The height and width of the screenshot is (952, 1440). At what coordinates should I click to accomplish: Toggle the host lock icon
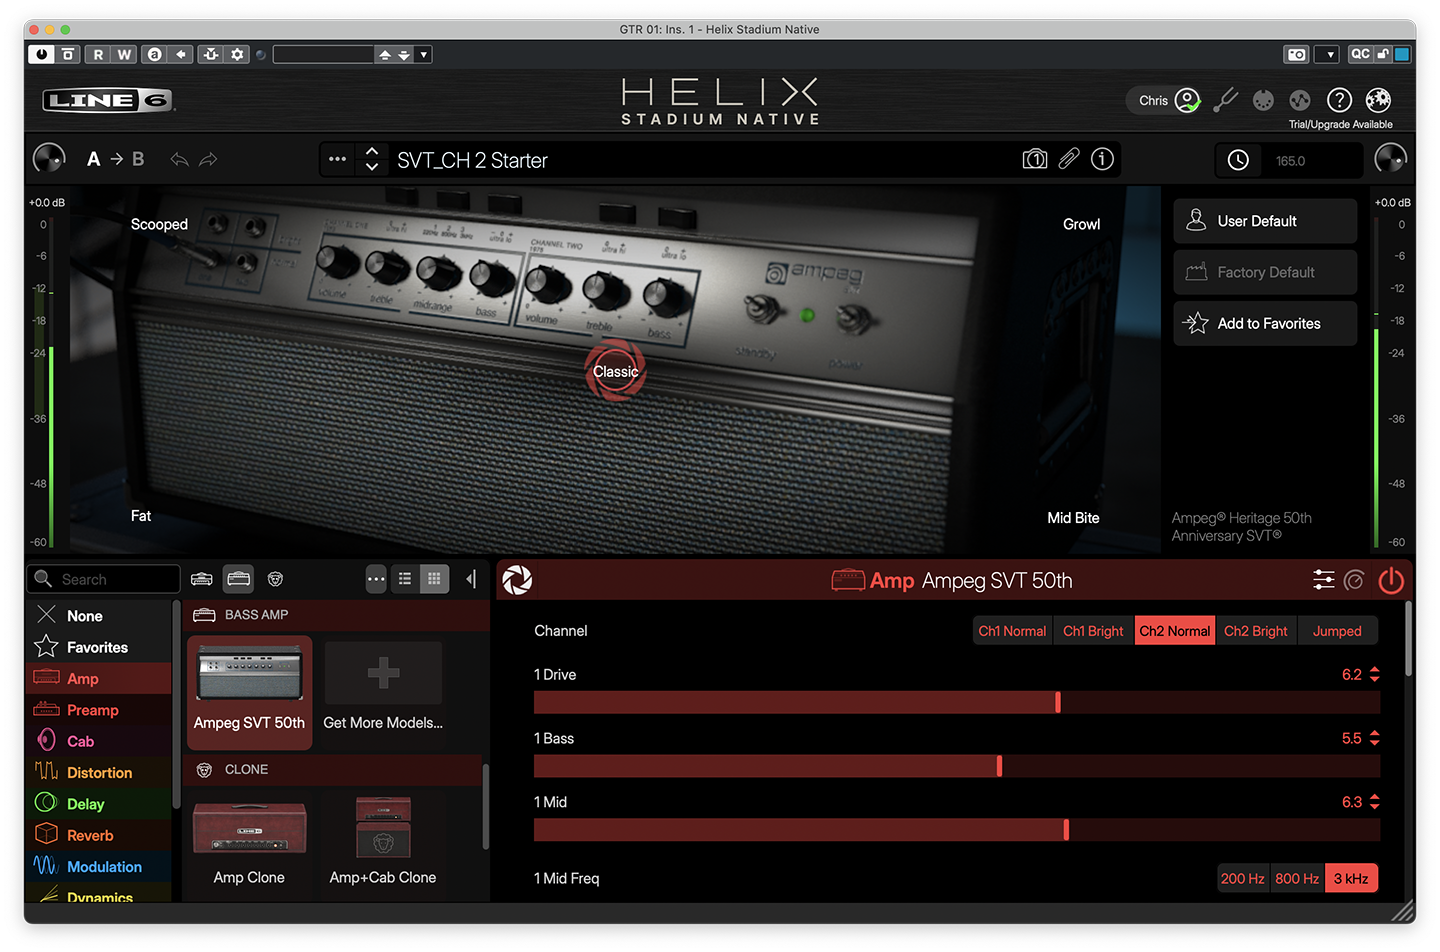1384,54
